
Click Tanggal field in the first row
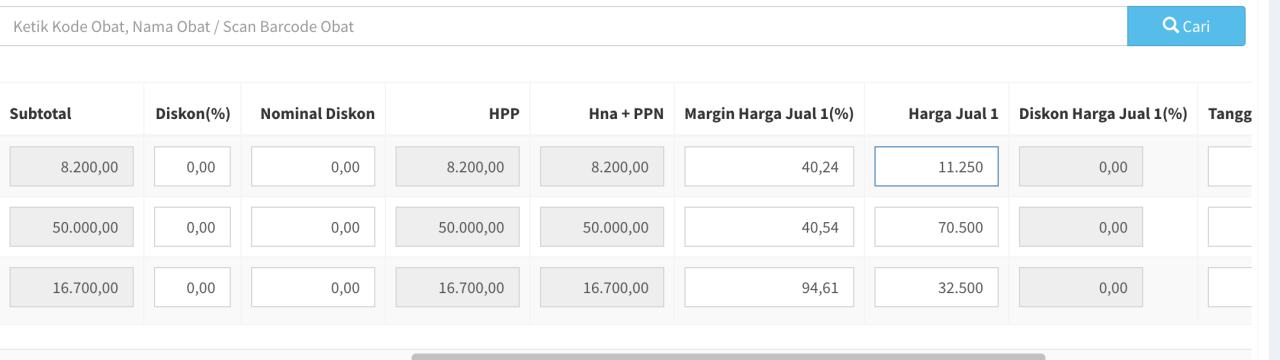tap(1230, 167)
